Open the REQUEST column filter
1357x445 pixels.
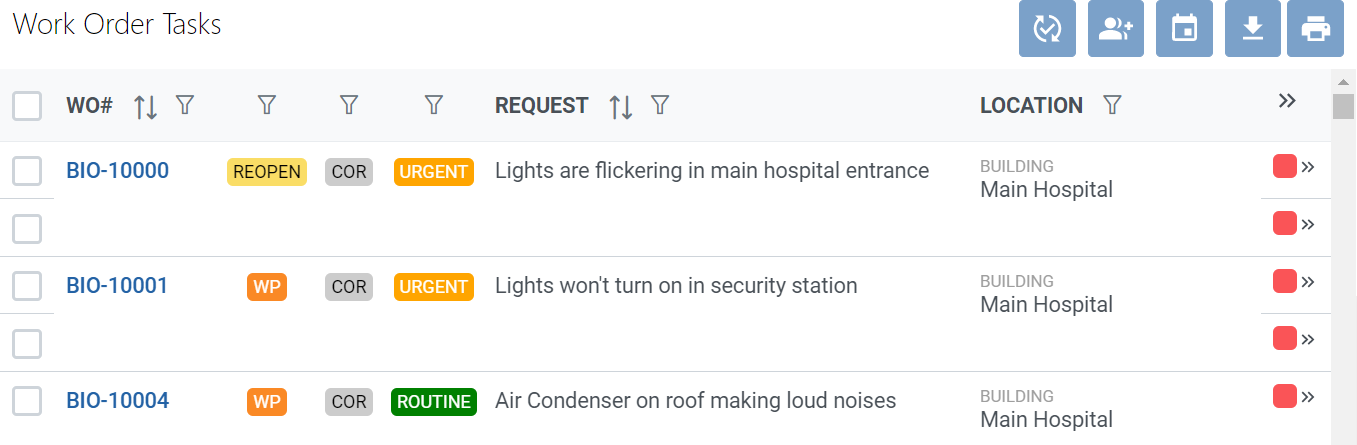[660, 105]
